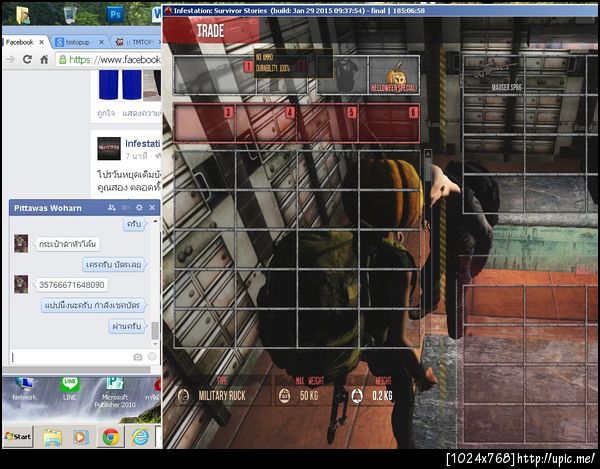Click the Mauser SP66 item in trade grid
The width and height of the screenshot is (600, 469).
click(494, 75)
